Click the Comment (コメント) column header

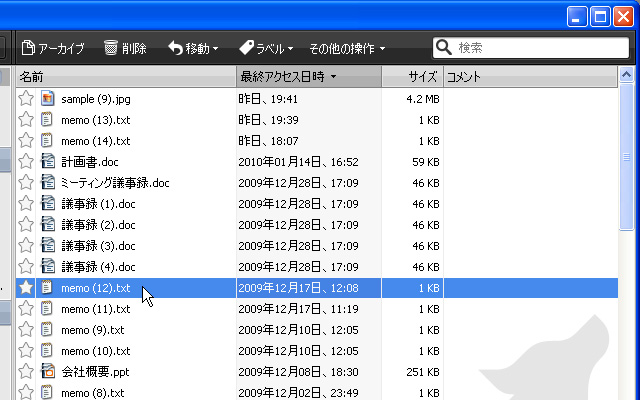530,77
